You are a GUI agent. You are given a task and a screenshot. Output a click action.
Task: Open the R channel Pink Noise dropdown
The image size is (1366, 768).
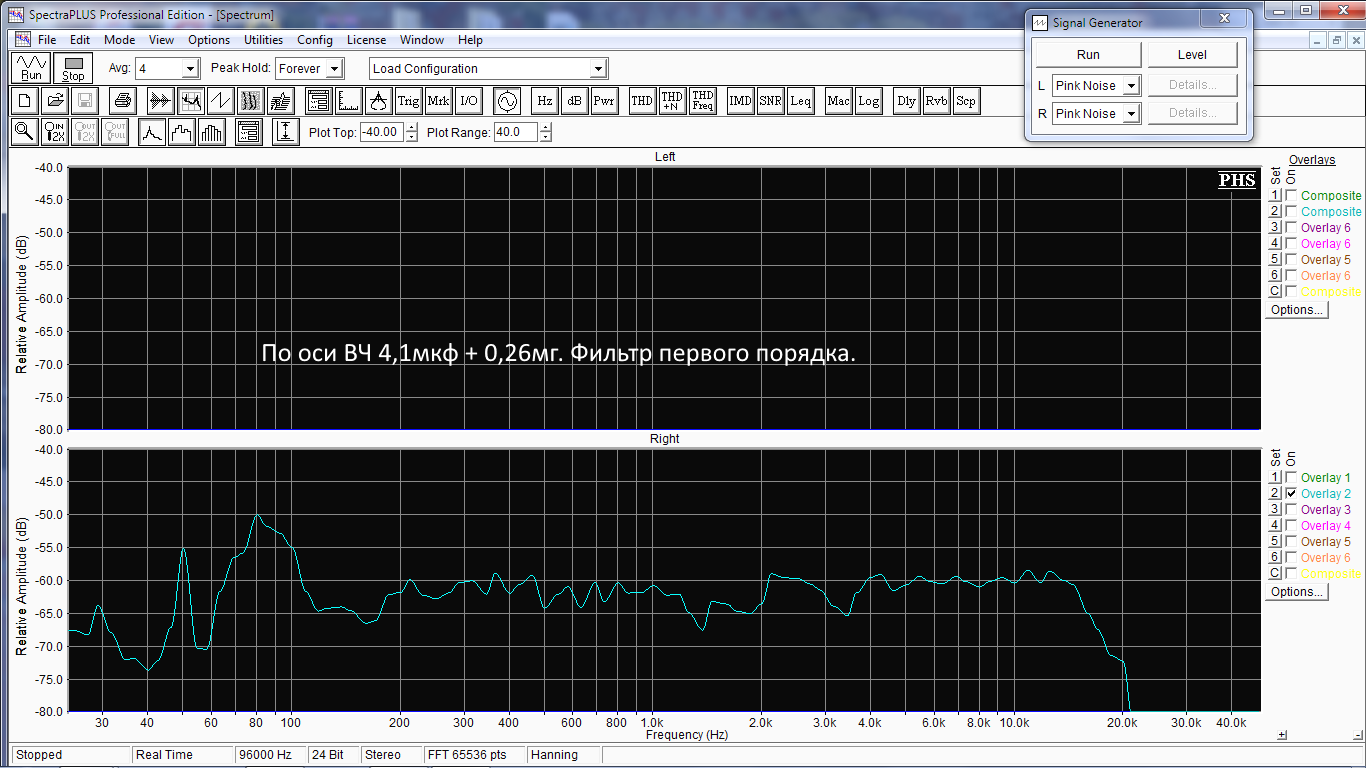point(1131,114)
